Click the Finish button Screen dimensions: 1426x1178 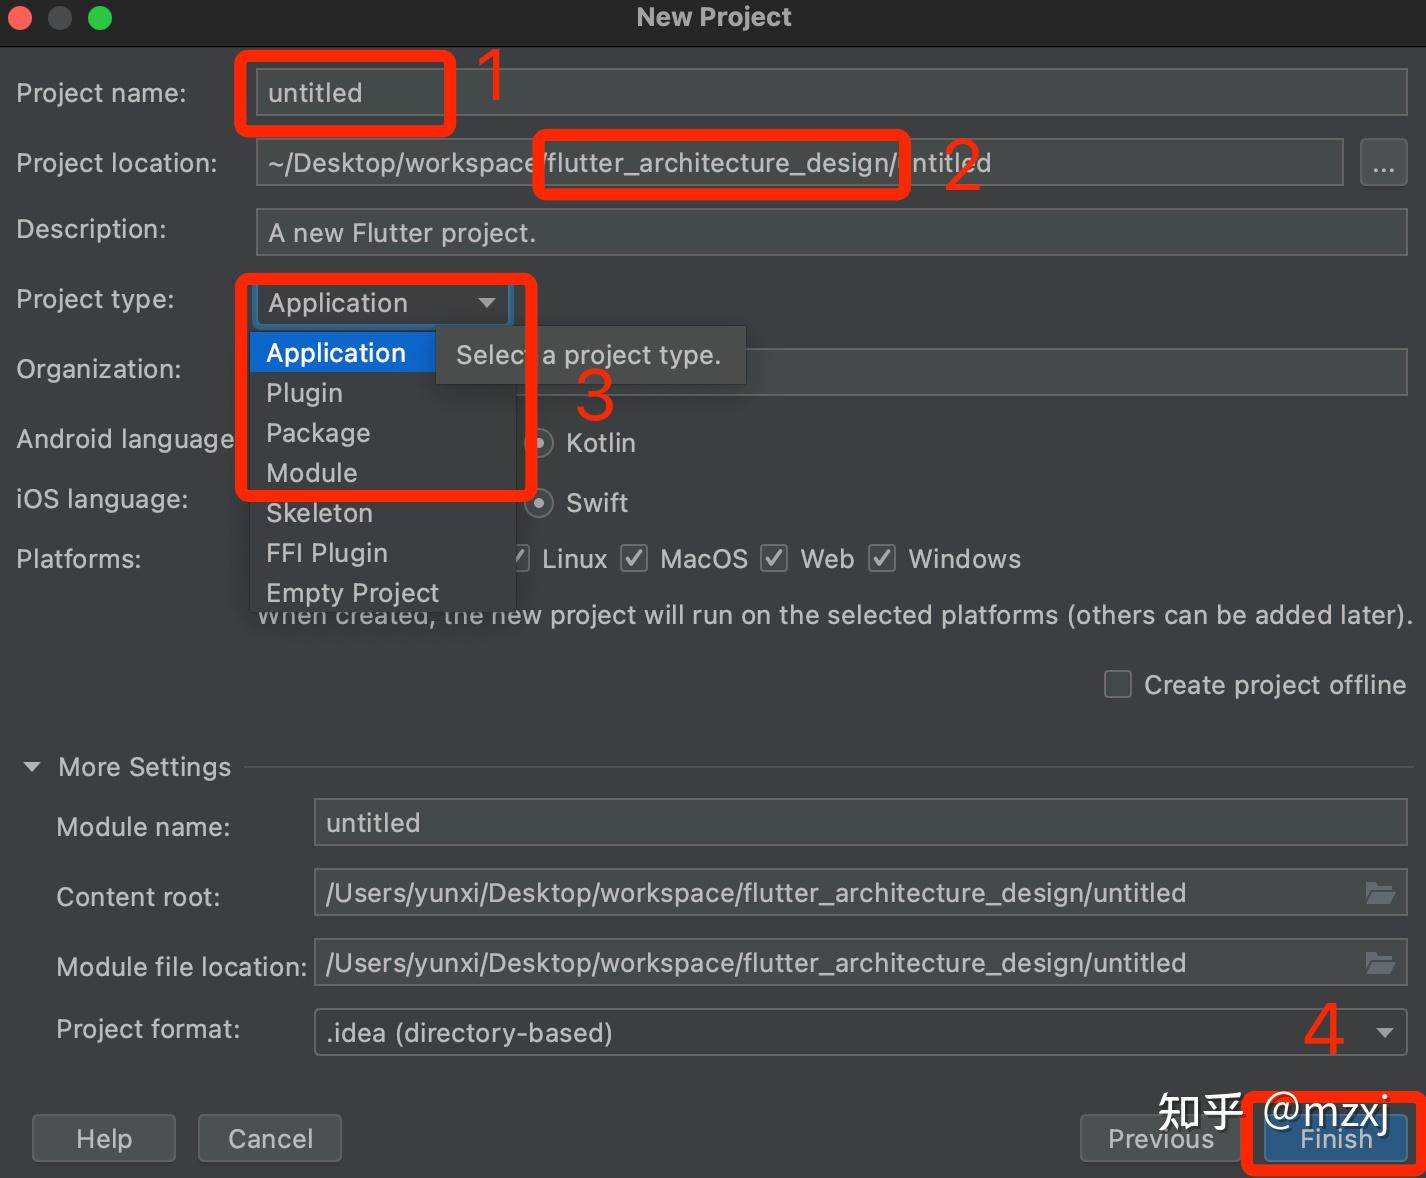pos(1335,1139)
